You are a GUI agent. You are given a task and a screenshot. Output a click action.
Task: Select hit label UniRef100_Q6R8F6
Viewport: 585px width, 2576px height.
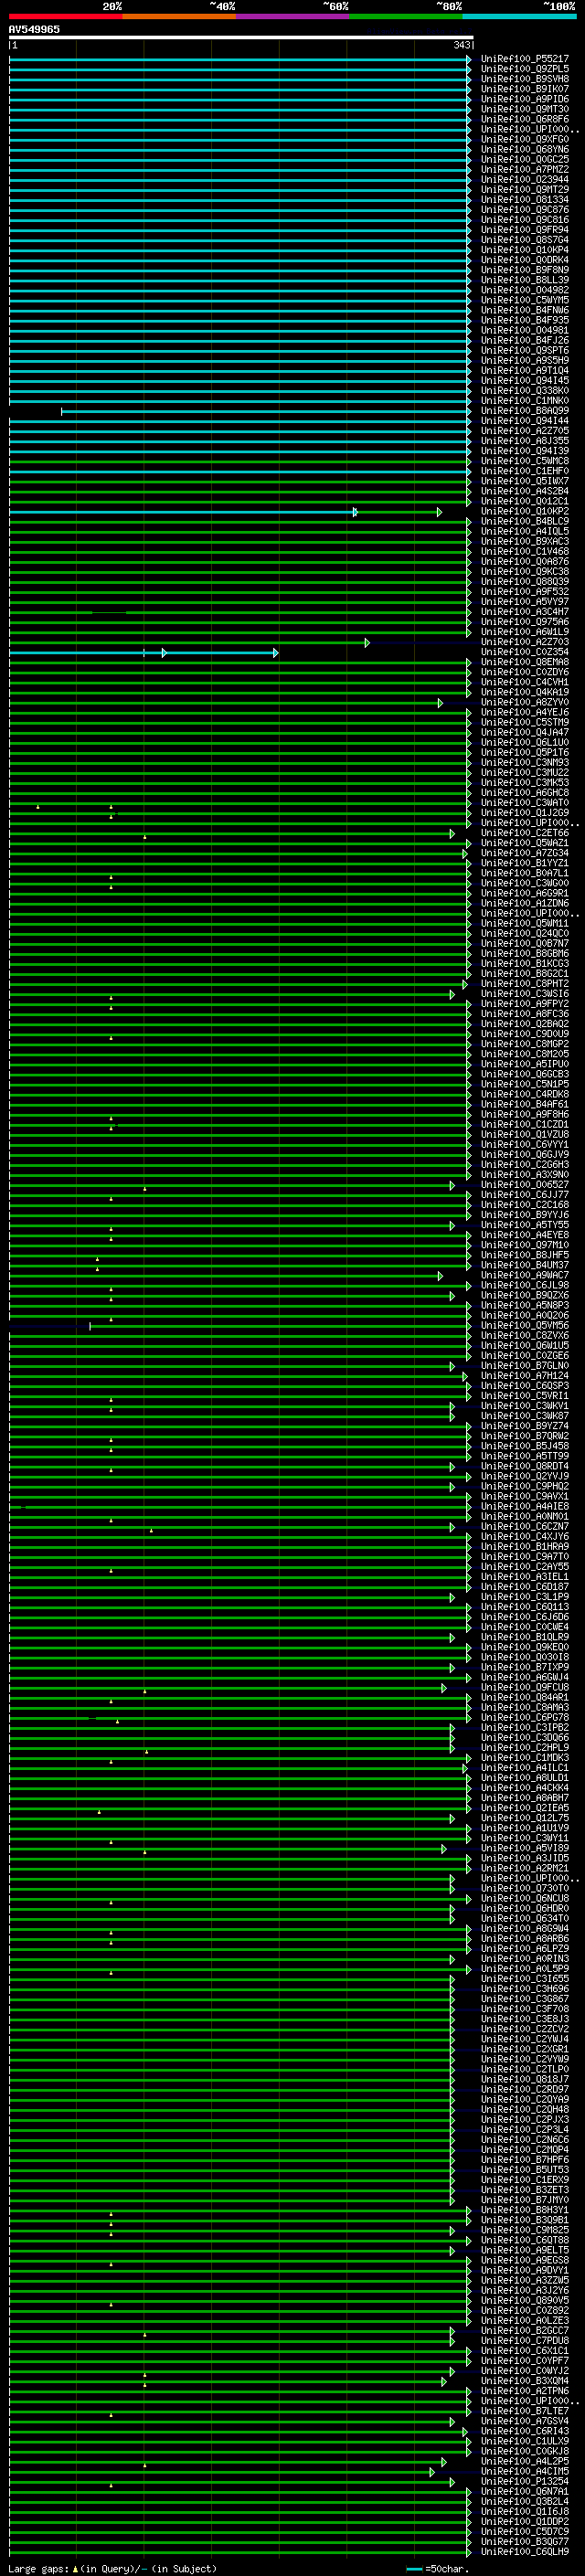(525, 119)
